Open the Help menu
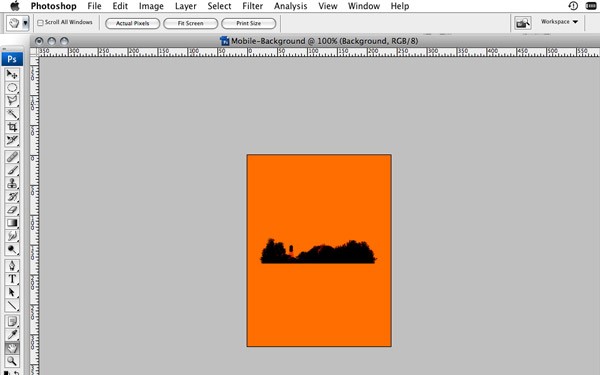This screenshot has height=375, width=600. point(400,6)
